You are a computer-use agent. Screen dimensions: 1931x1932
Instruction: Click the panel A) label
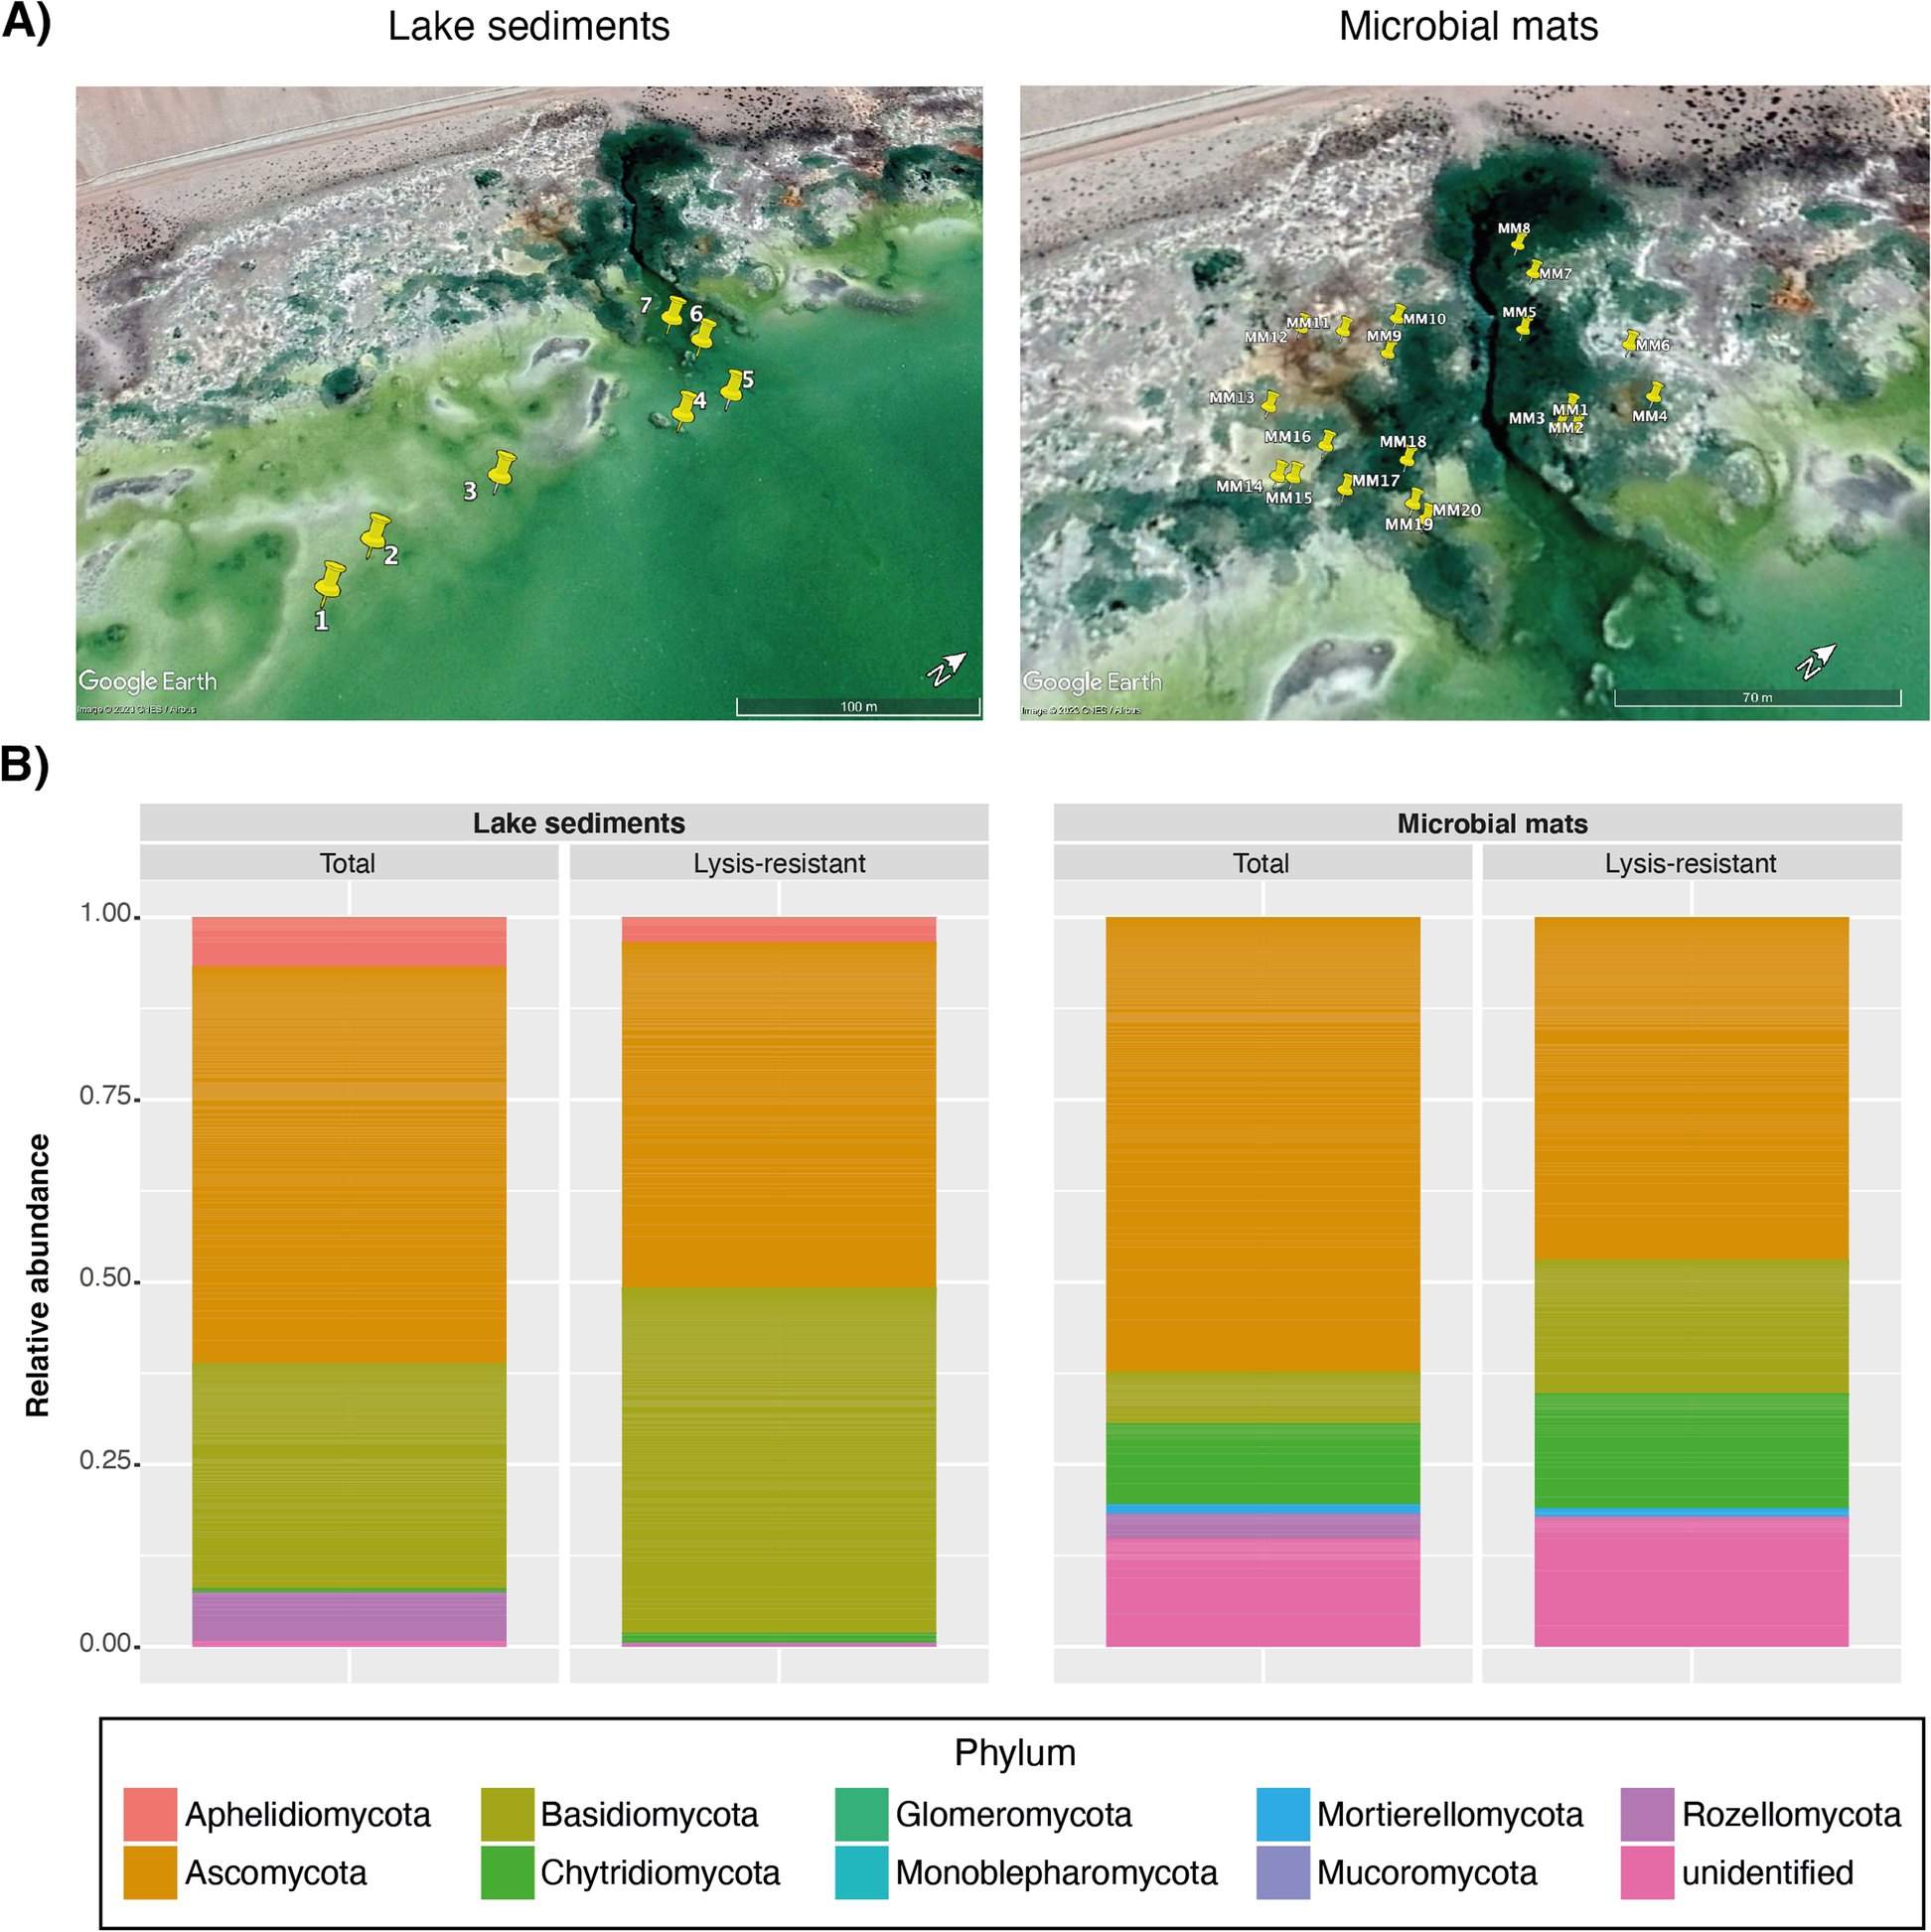coord(25,22)
